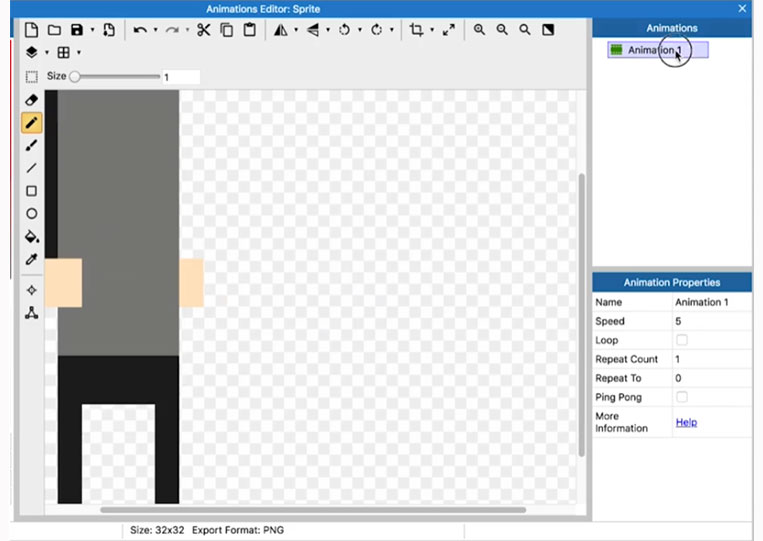Viewport: 763px width, 541px height.
Task: Click the New file icon
Action: pyautogui.click(x=31, y=30)
